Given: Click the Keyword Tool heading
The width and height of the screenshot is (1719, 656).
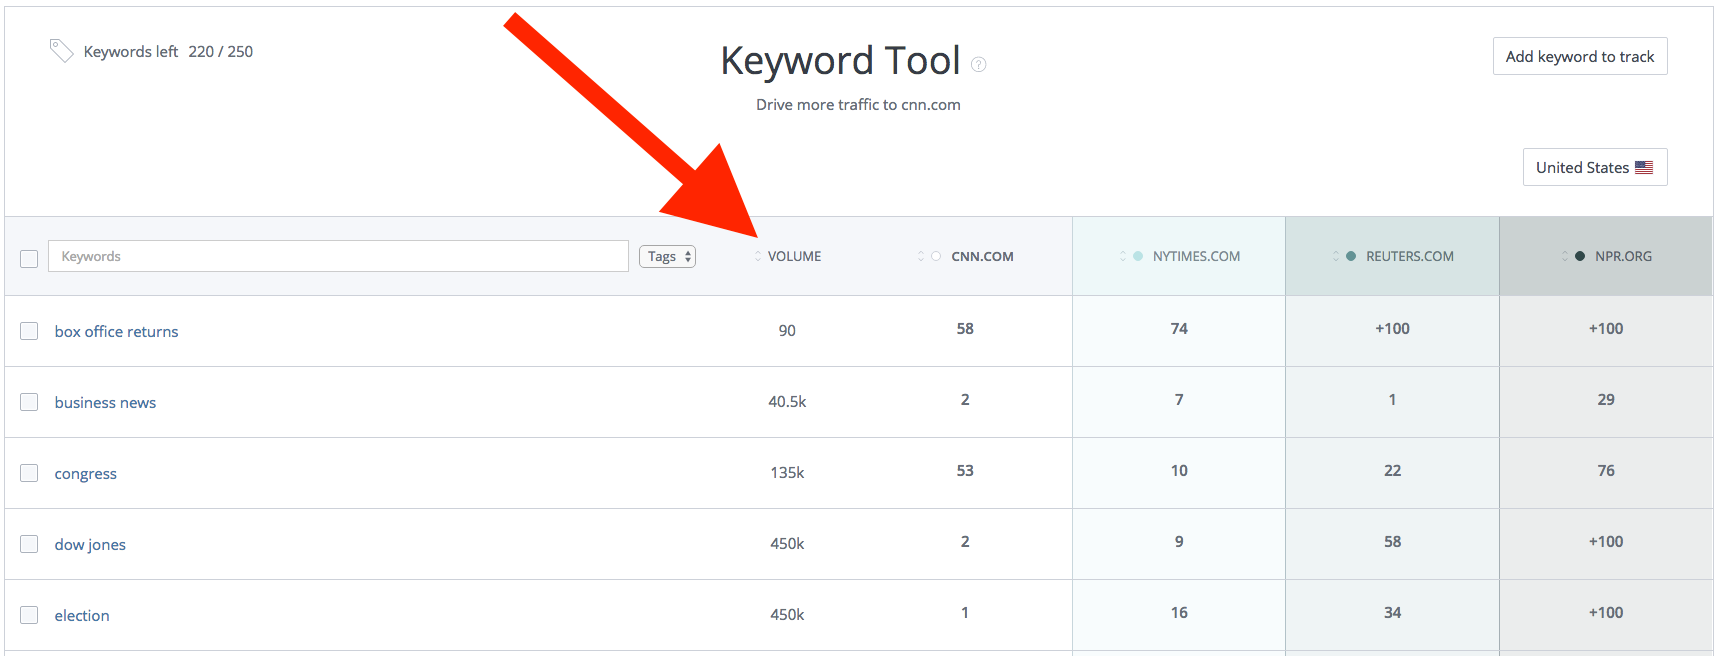Looking at the screenshot, I should (840, 61).
